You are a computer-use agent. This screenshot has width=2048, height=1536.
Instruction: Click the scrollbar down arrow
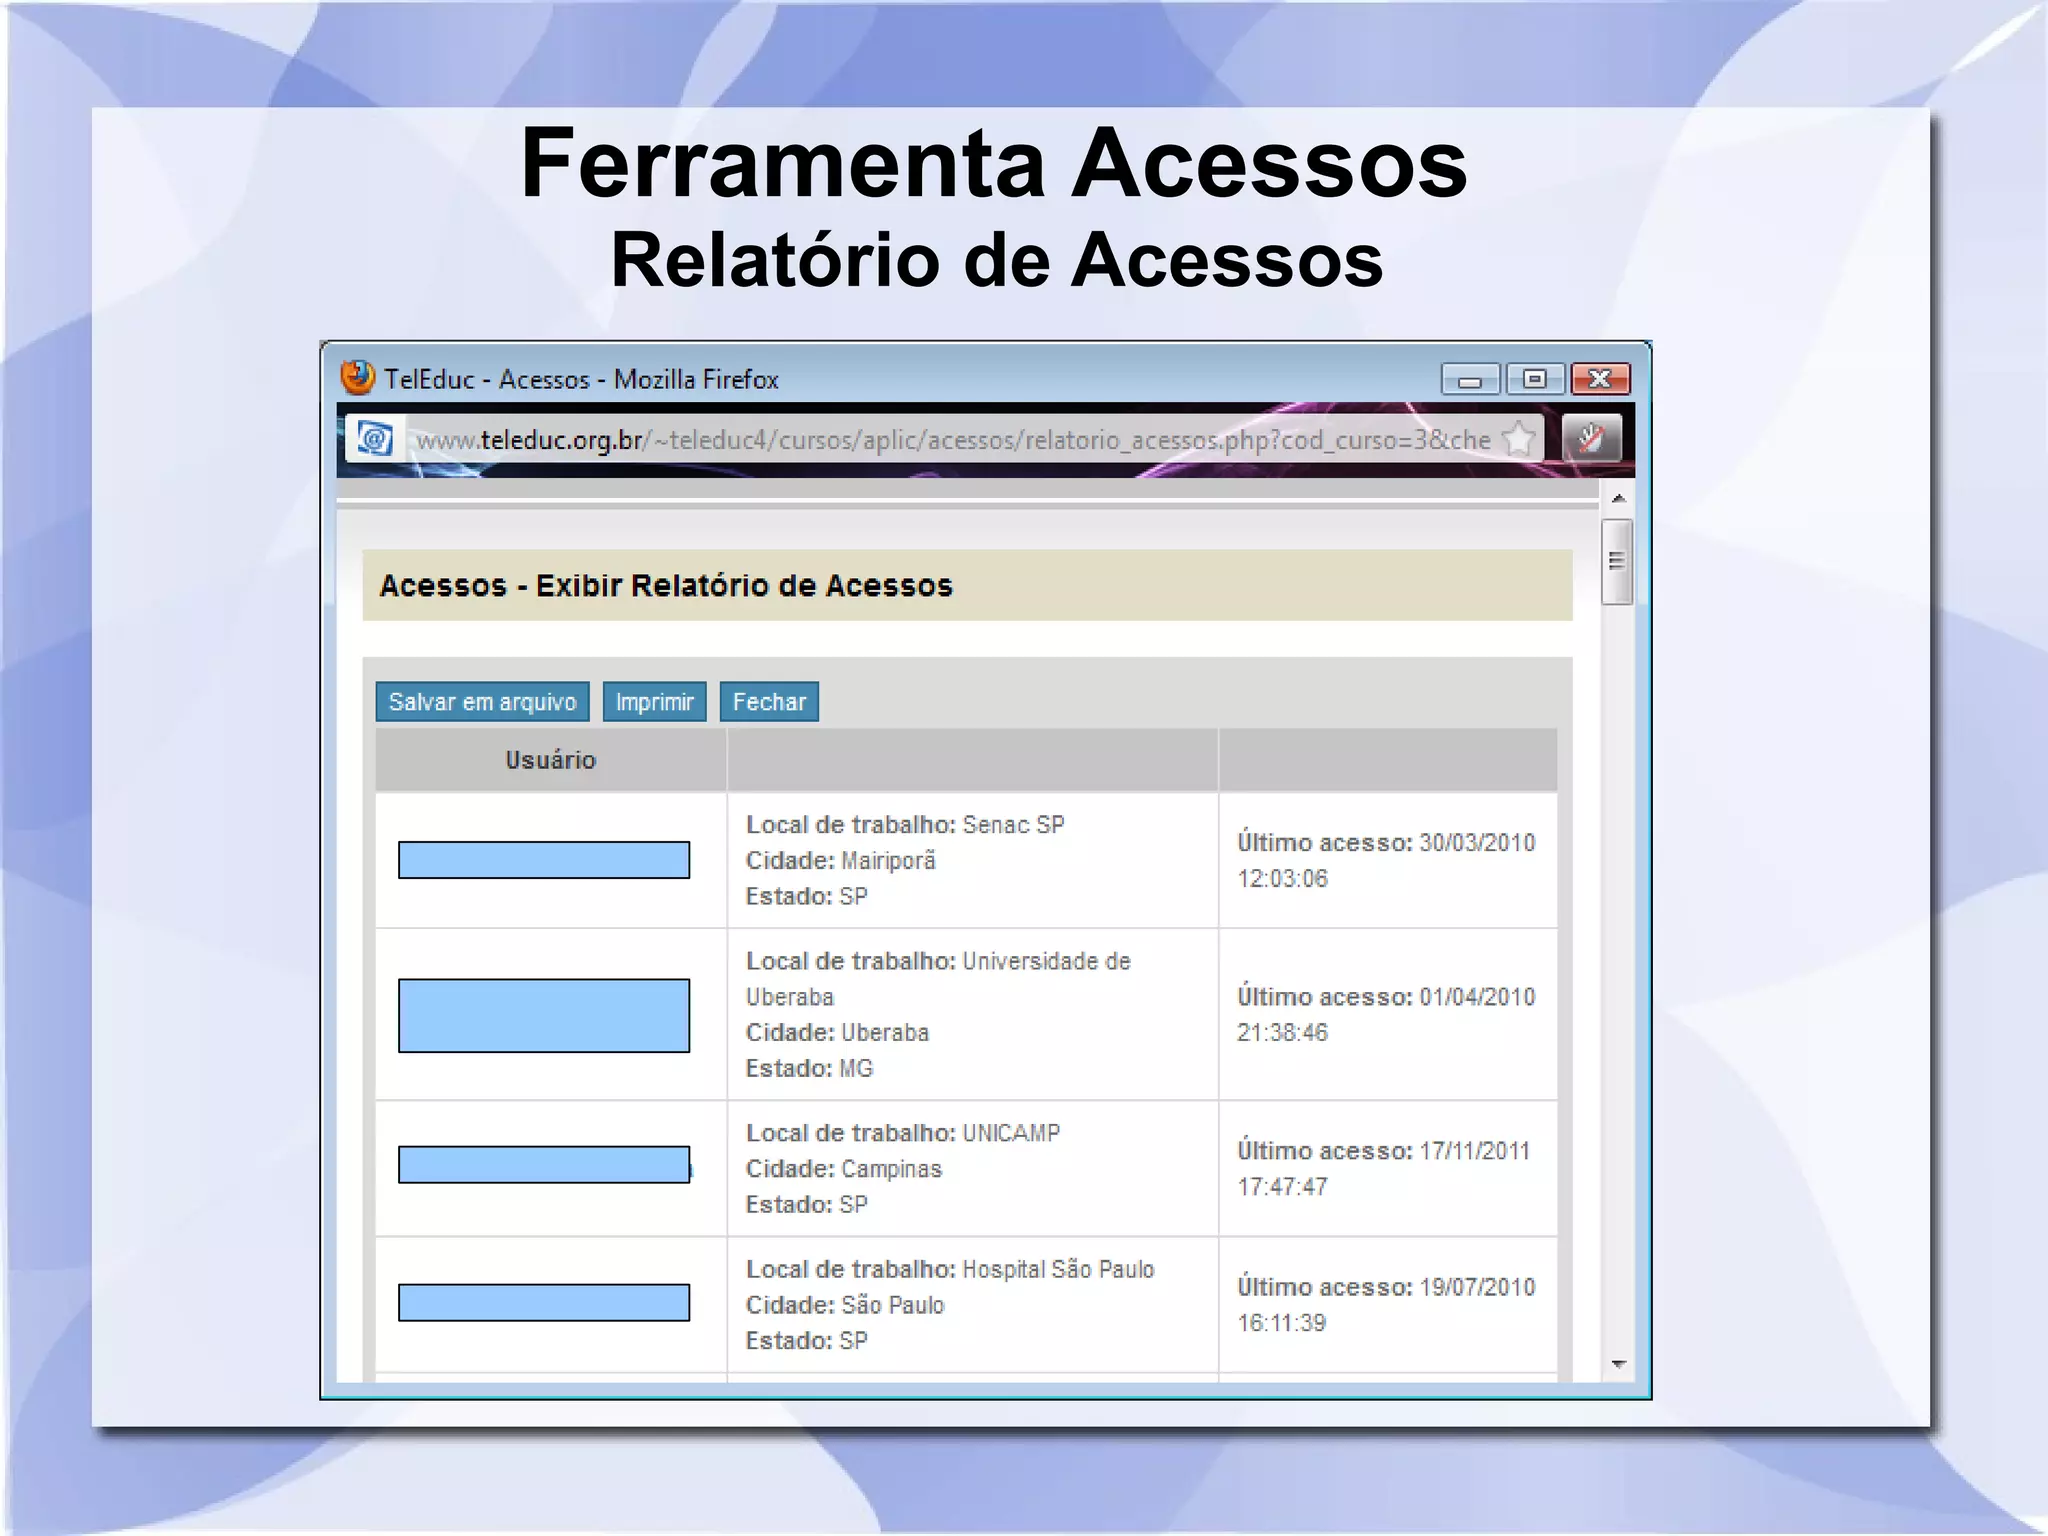(1618, 1364)
